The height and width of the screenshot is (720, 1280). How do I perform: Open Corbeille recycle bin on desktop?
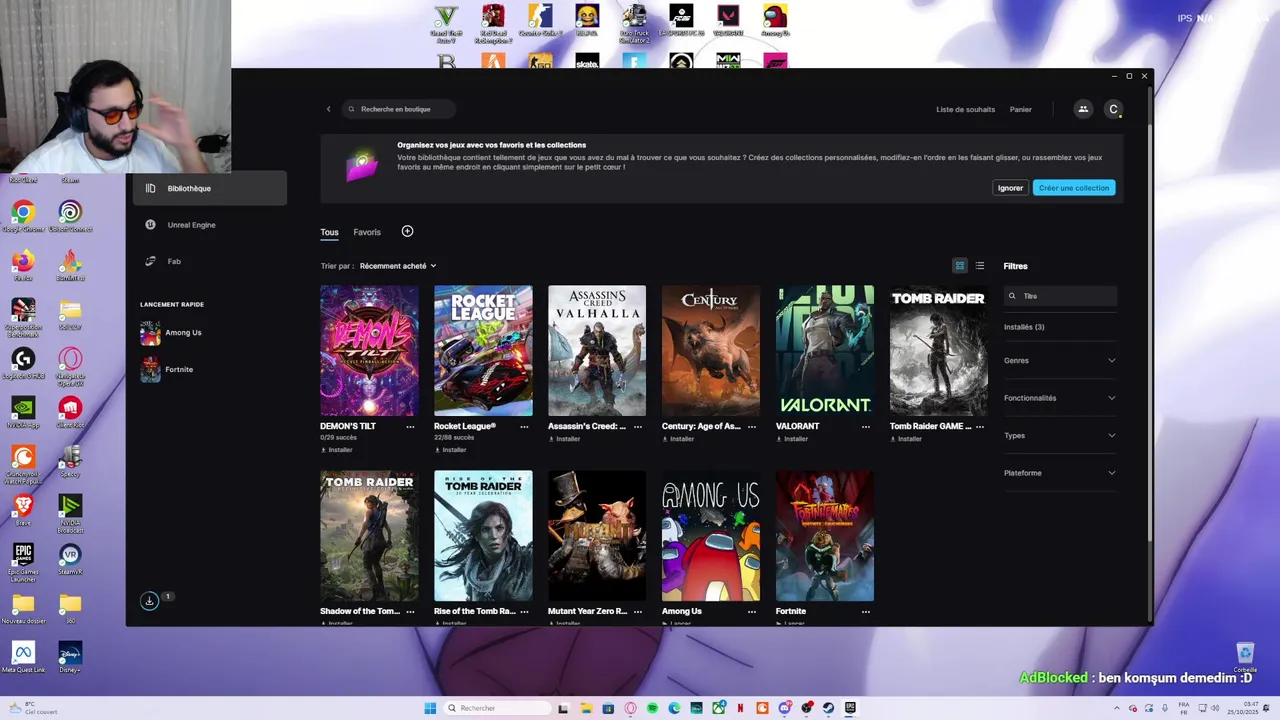[1245, 657]
